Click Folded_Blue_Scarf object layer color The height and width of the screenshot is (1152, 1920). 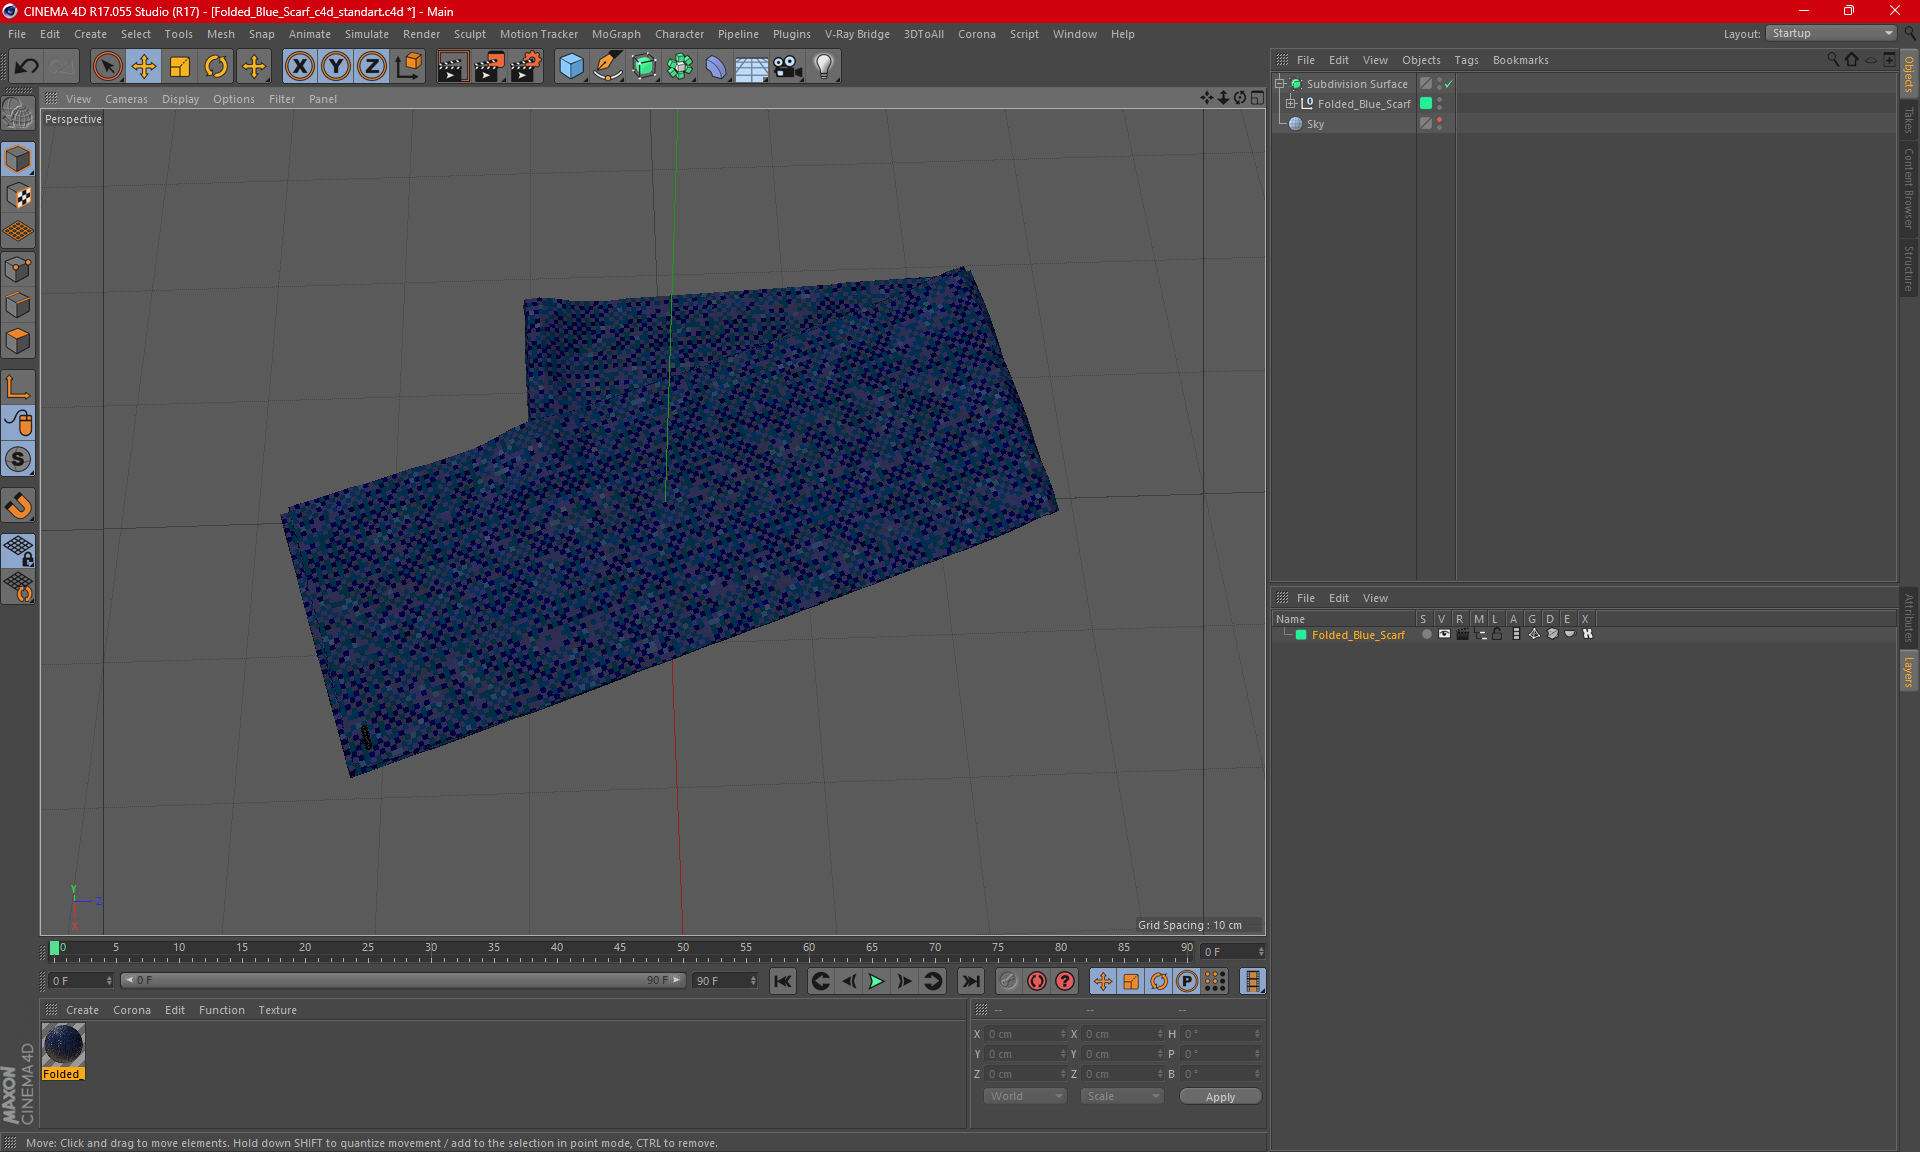(x=1426, y=103)
